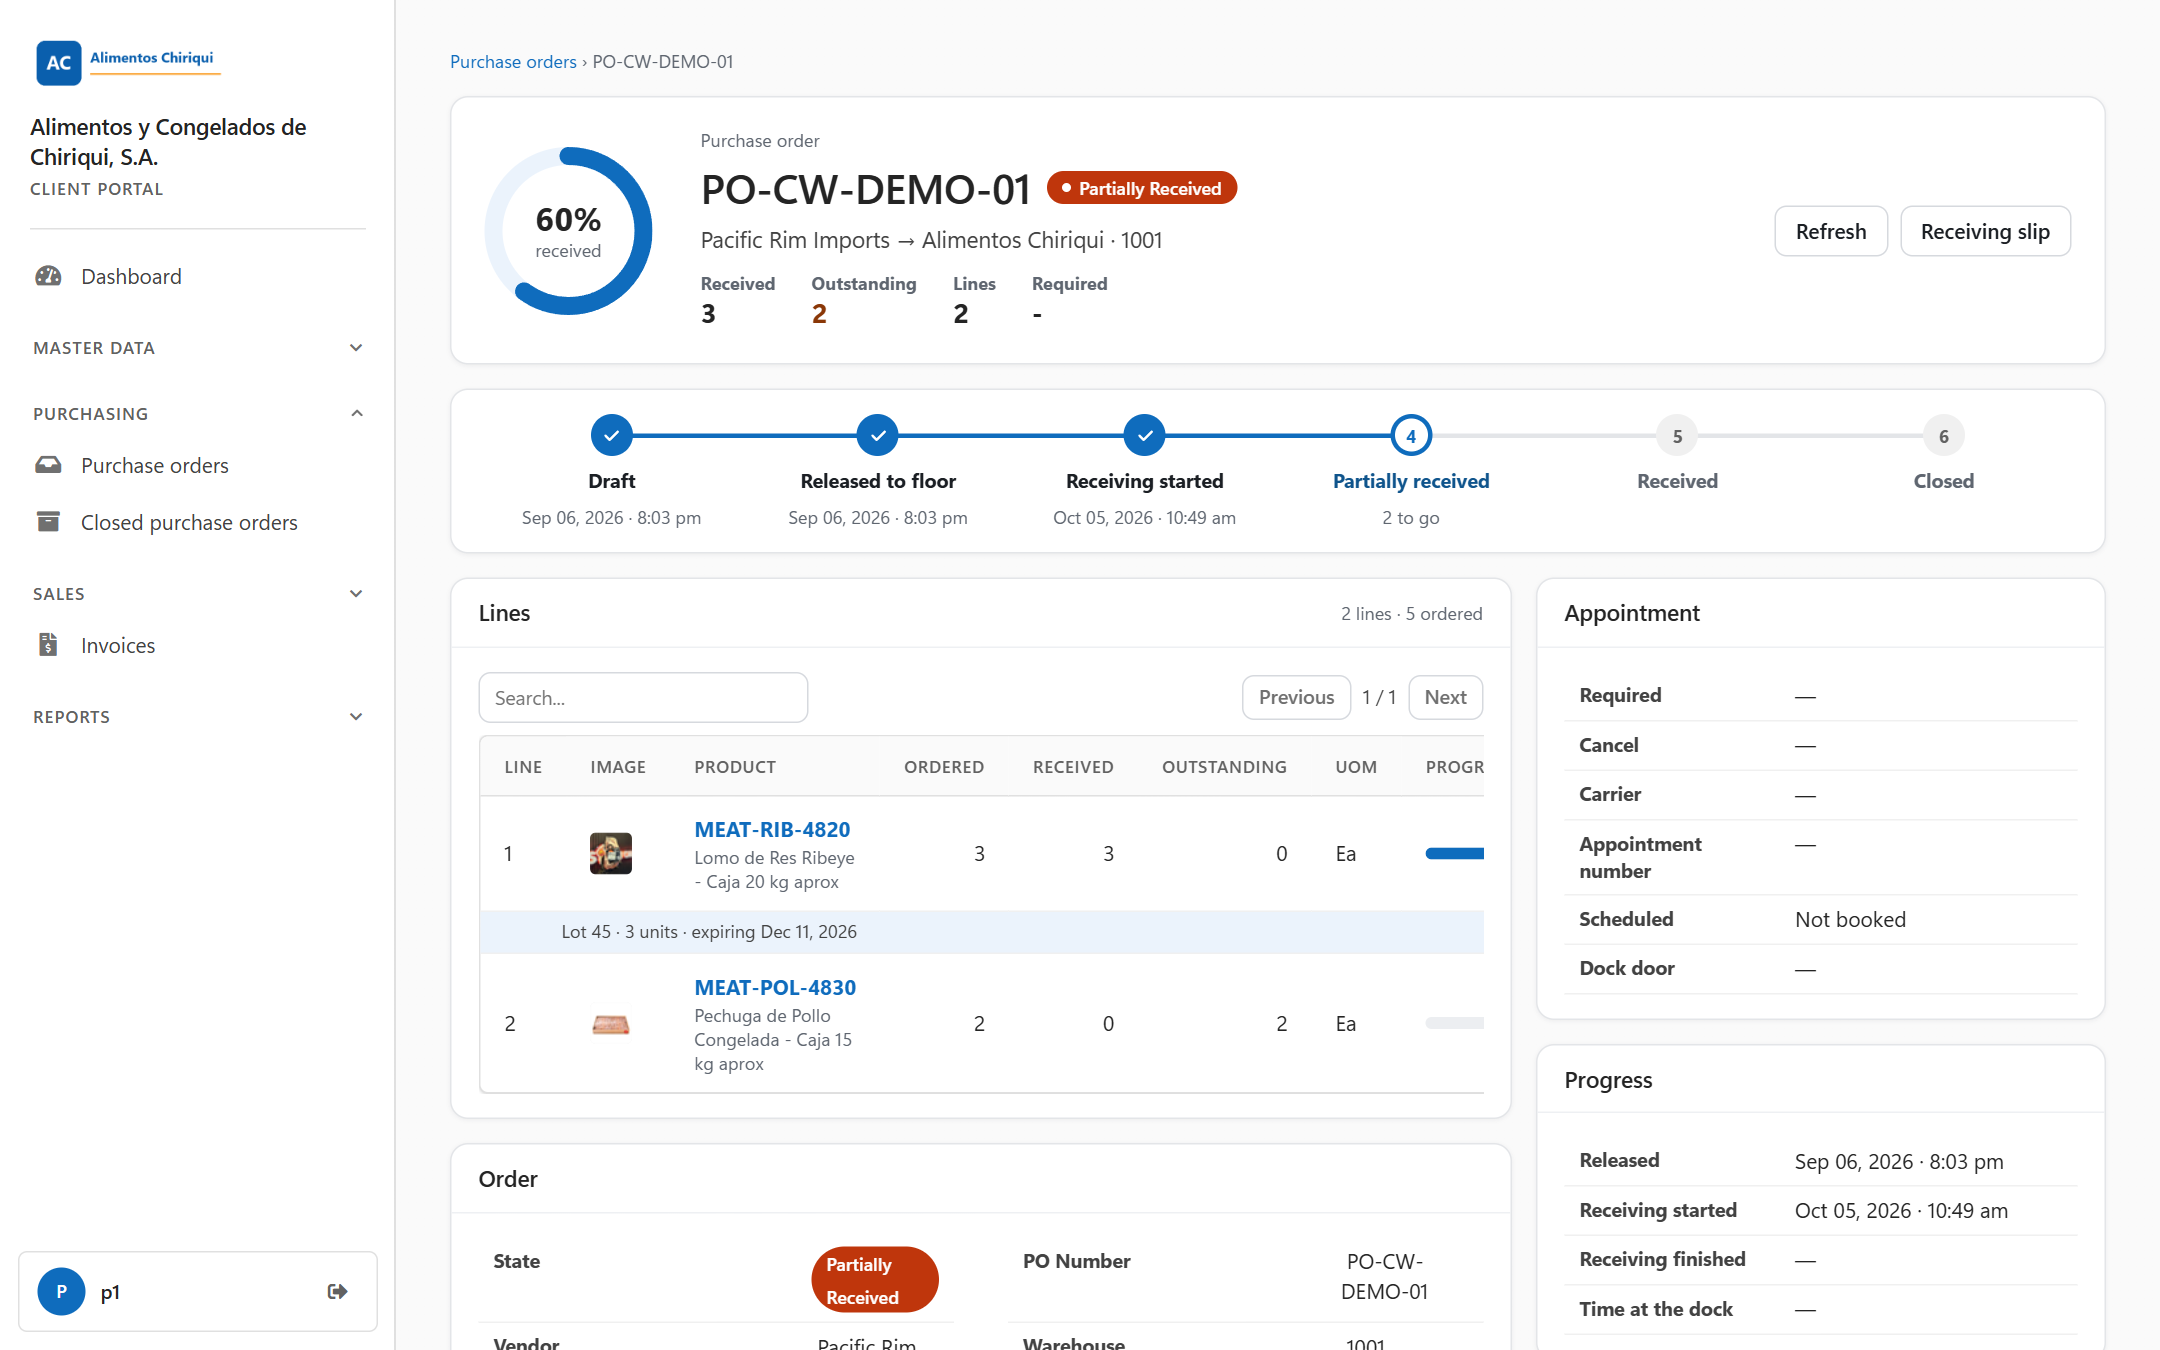Open the MEAT-RIB-4820 product link

[x=772, y=829]
